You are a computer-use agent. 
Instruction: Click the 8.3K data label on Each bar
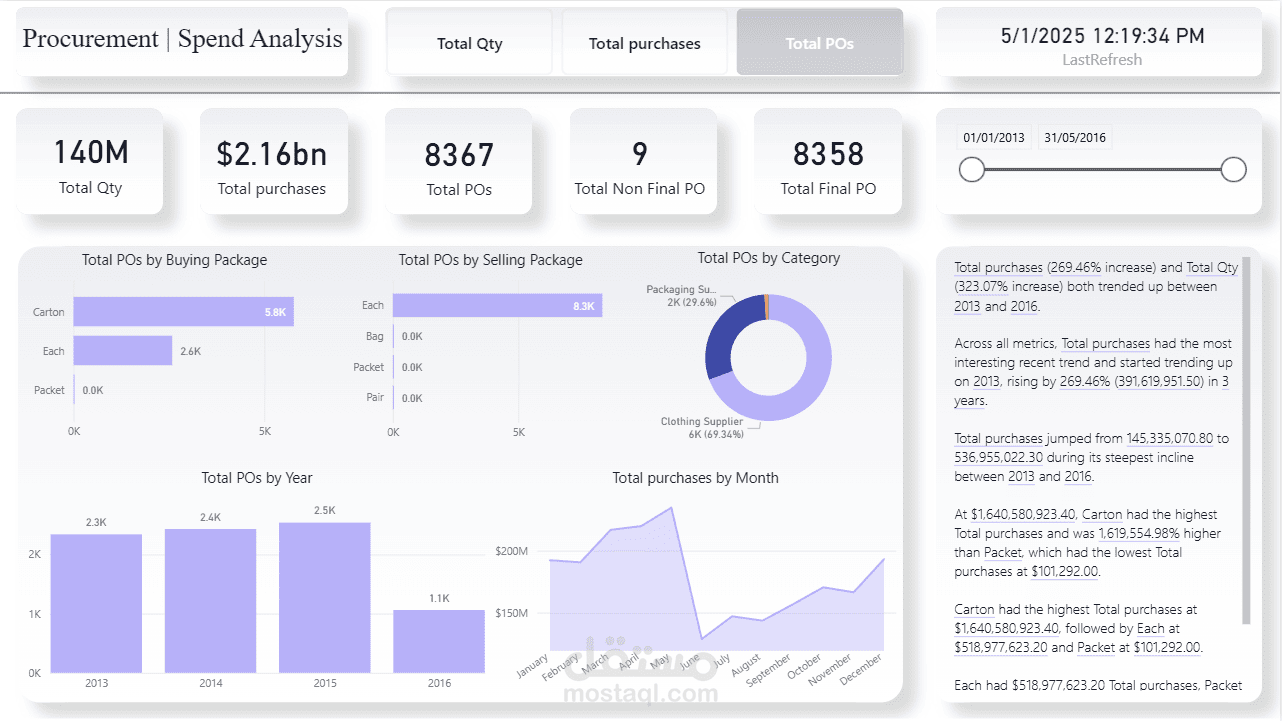pos(584,306)
